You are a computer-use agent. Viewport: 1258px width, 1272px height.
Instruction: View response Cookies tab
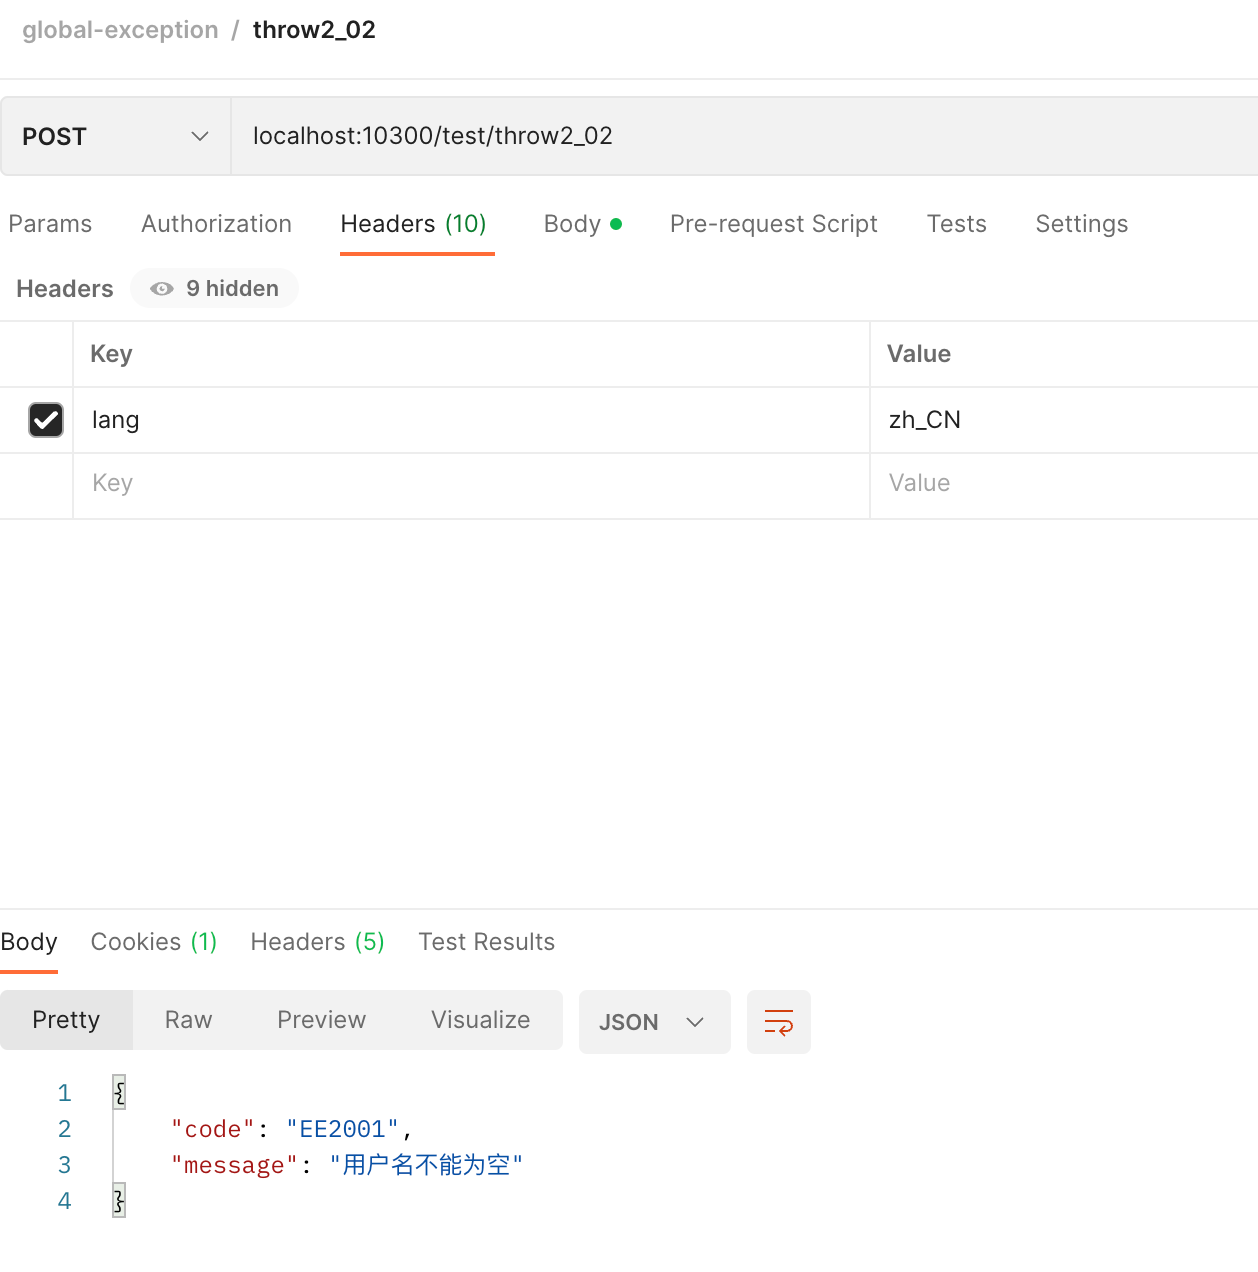(x=153, y=942)
